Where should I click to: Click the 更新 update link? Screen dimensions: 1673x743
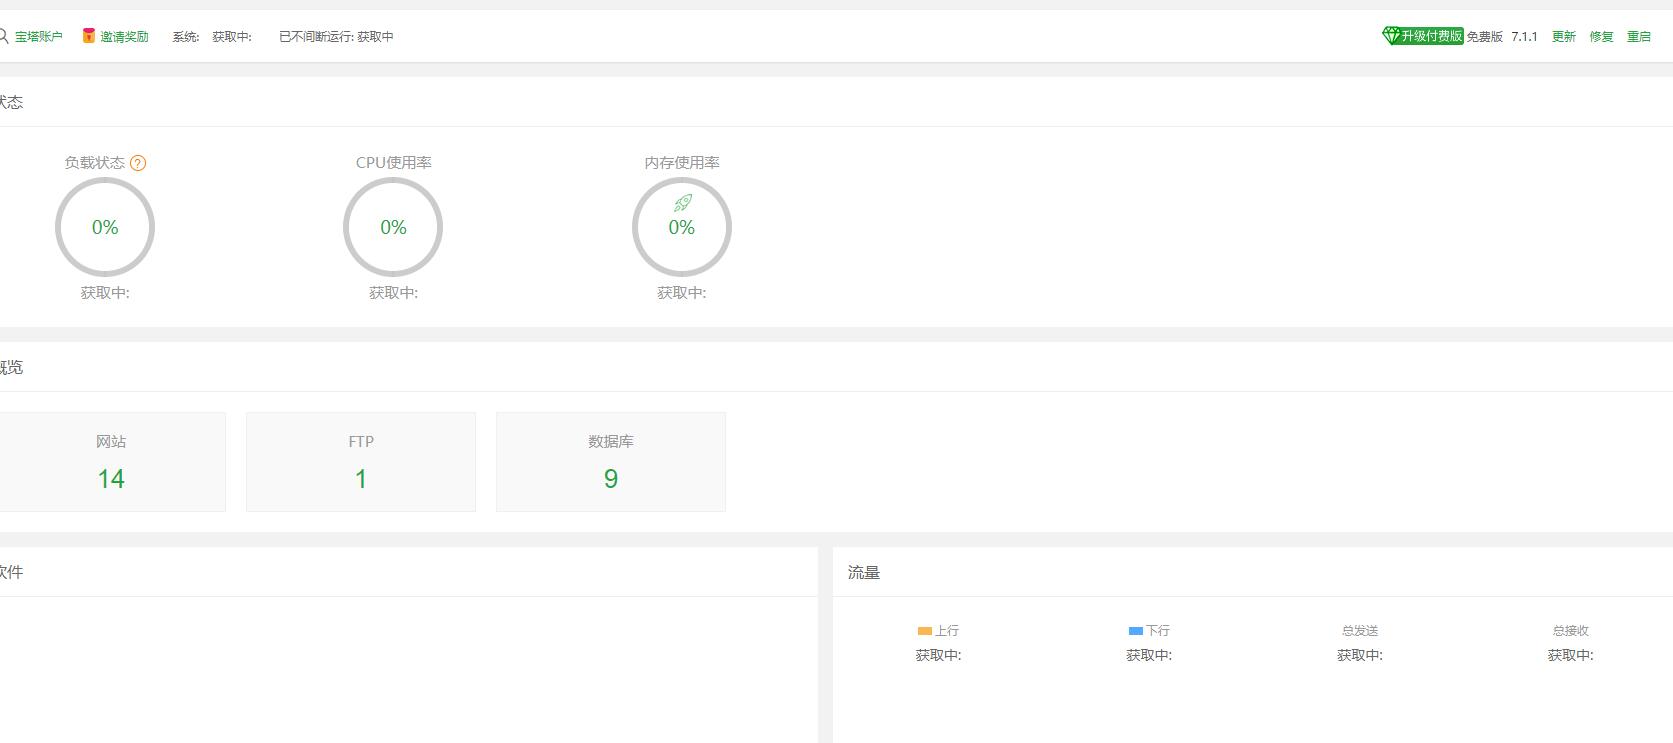[x=1563, y=37]
